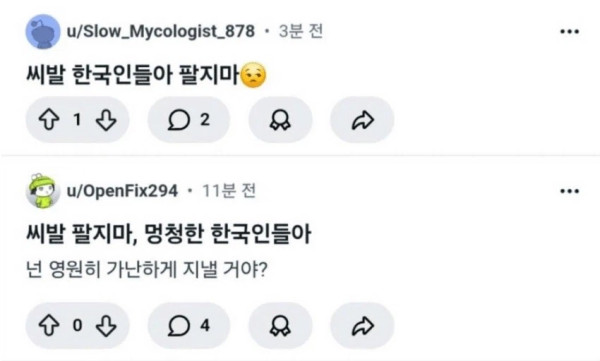Click the OpenFix294 green avatar

42,191
